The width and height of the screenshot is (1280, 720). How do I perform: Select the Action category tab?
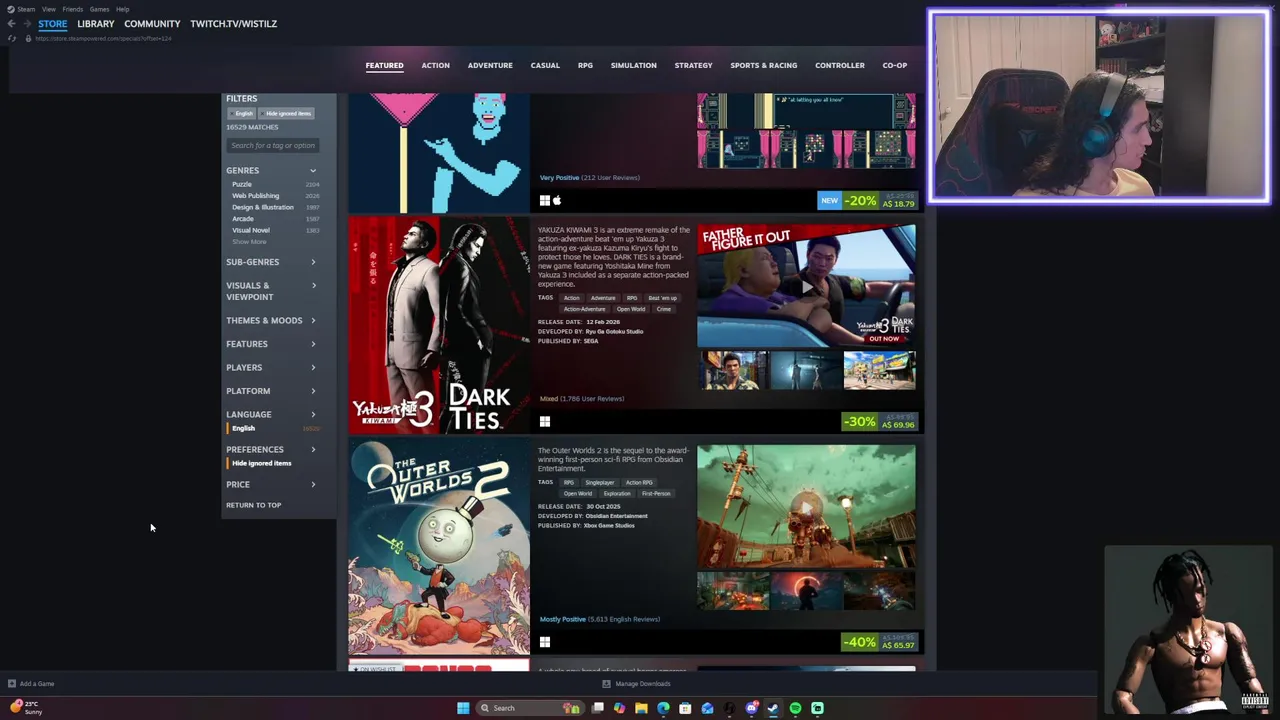pyautogui.click(x=435, y=65)
